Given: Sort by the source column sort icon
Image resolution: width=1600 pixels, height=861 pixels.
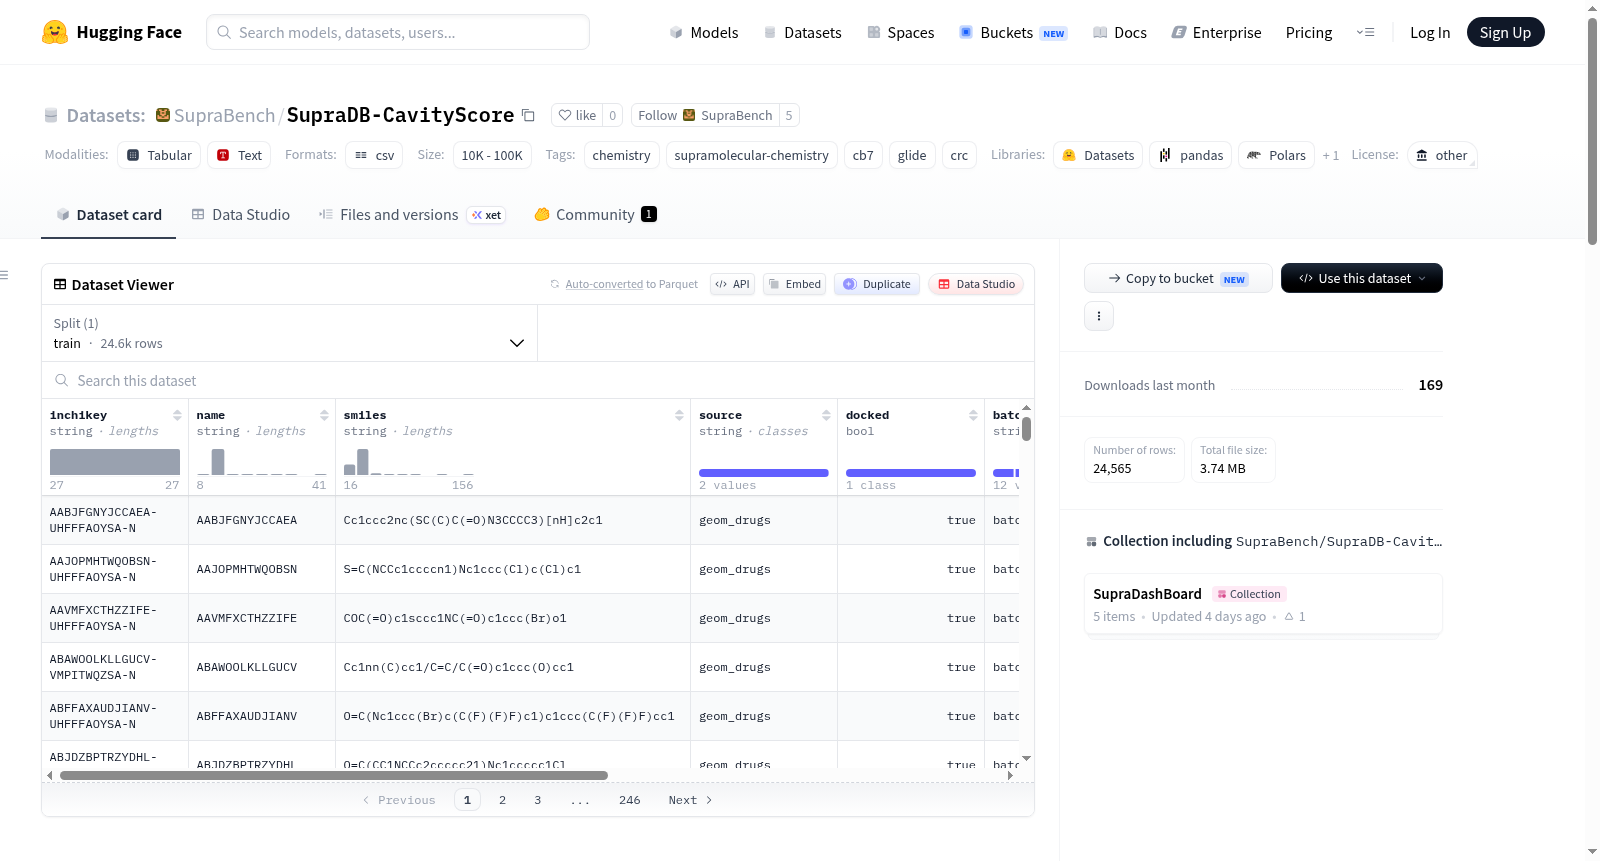Looking at the screenshot, I should 826,415.
